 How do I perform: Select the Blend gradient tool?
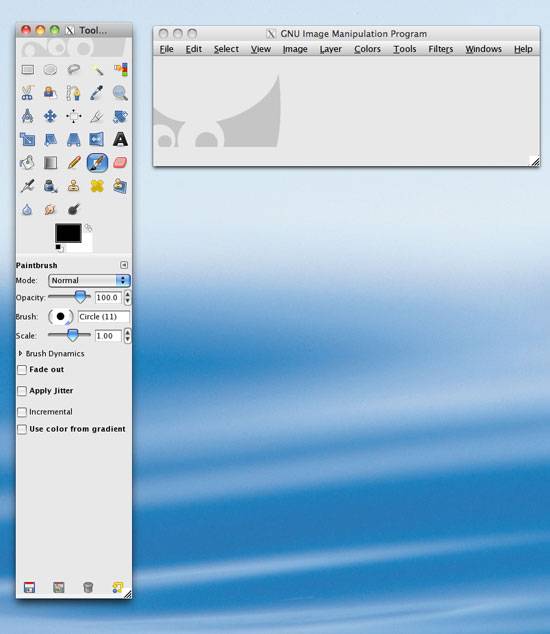point(50,163)
